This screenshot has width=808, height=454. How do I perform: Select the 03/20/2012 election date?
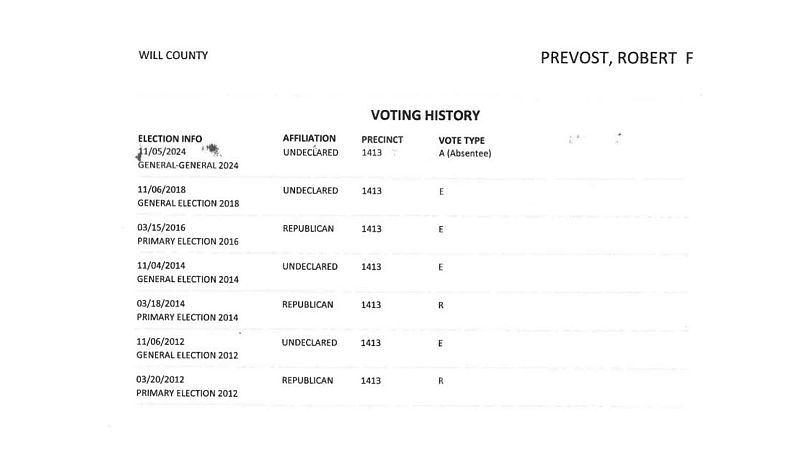pyautogui.click(x=161, y=380)
